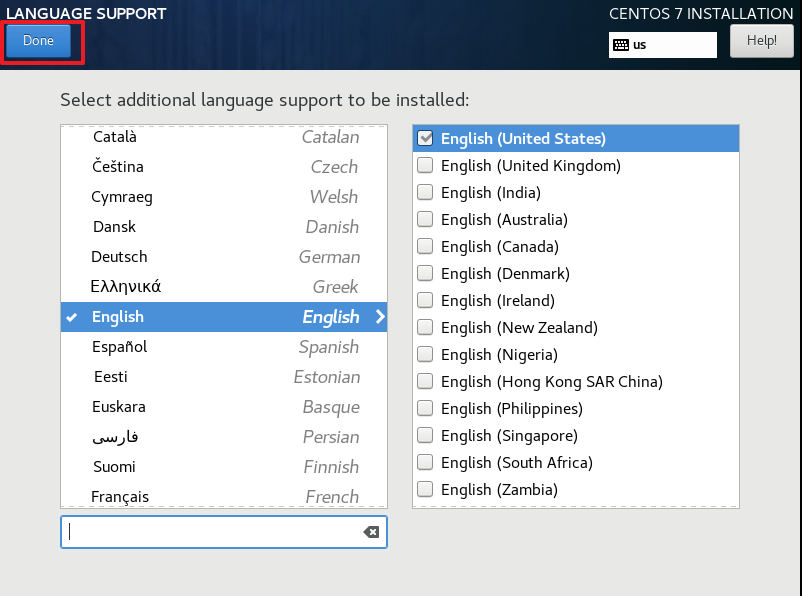The image size is (802, 596).
Task: Expand English row chevron arrow
Action: pos(380,317)
